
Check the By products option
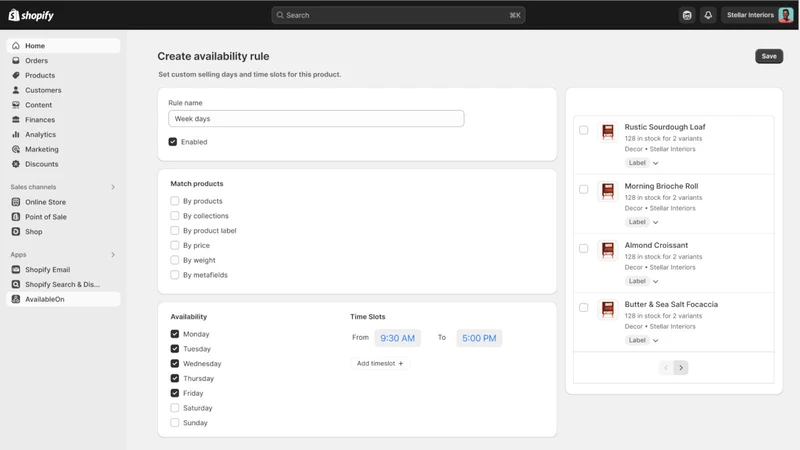pyautogui.click(x=174, y=201)
